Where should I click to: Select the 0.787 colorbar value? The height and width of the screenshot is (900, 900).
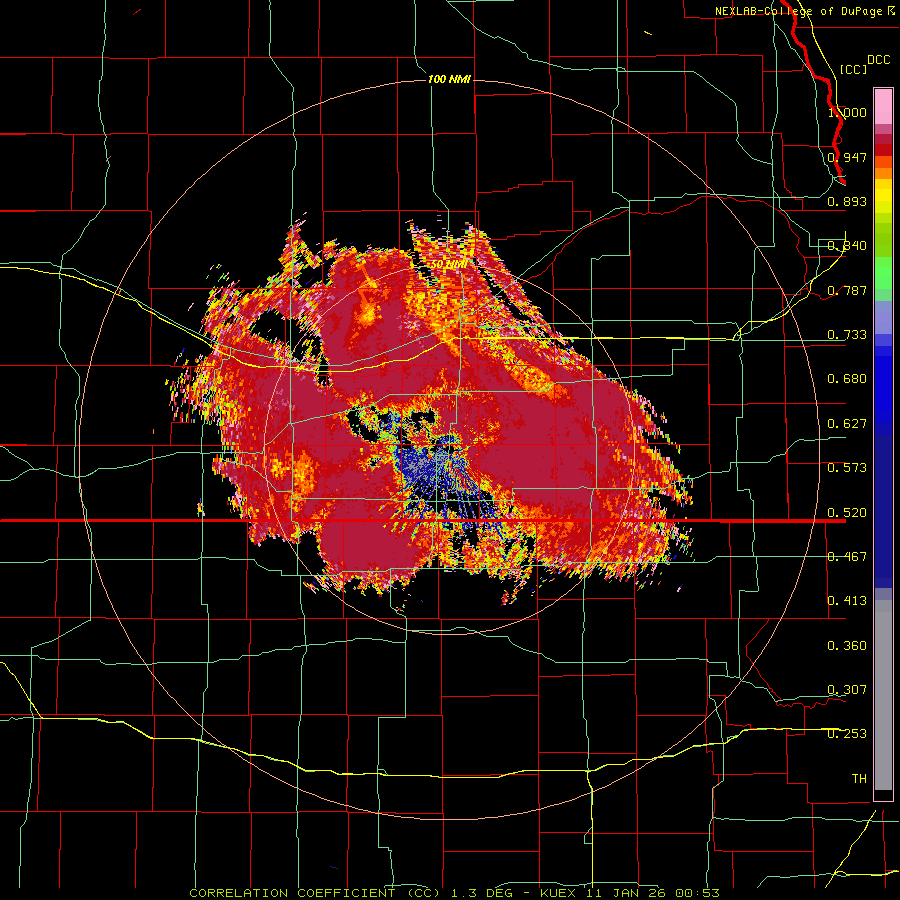(x=847, y=290)
